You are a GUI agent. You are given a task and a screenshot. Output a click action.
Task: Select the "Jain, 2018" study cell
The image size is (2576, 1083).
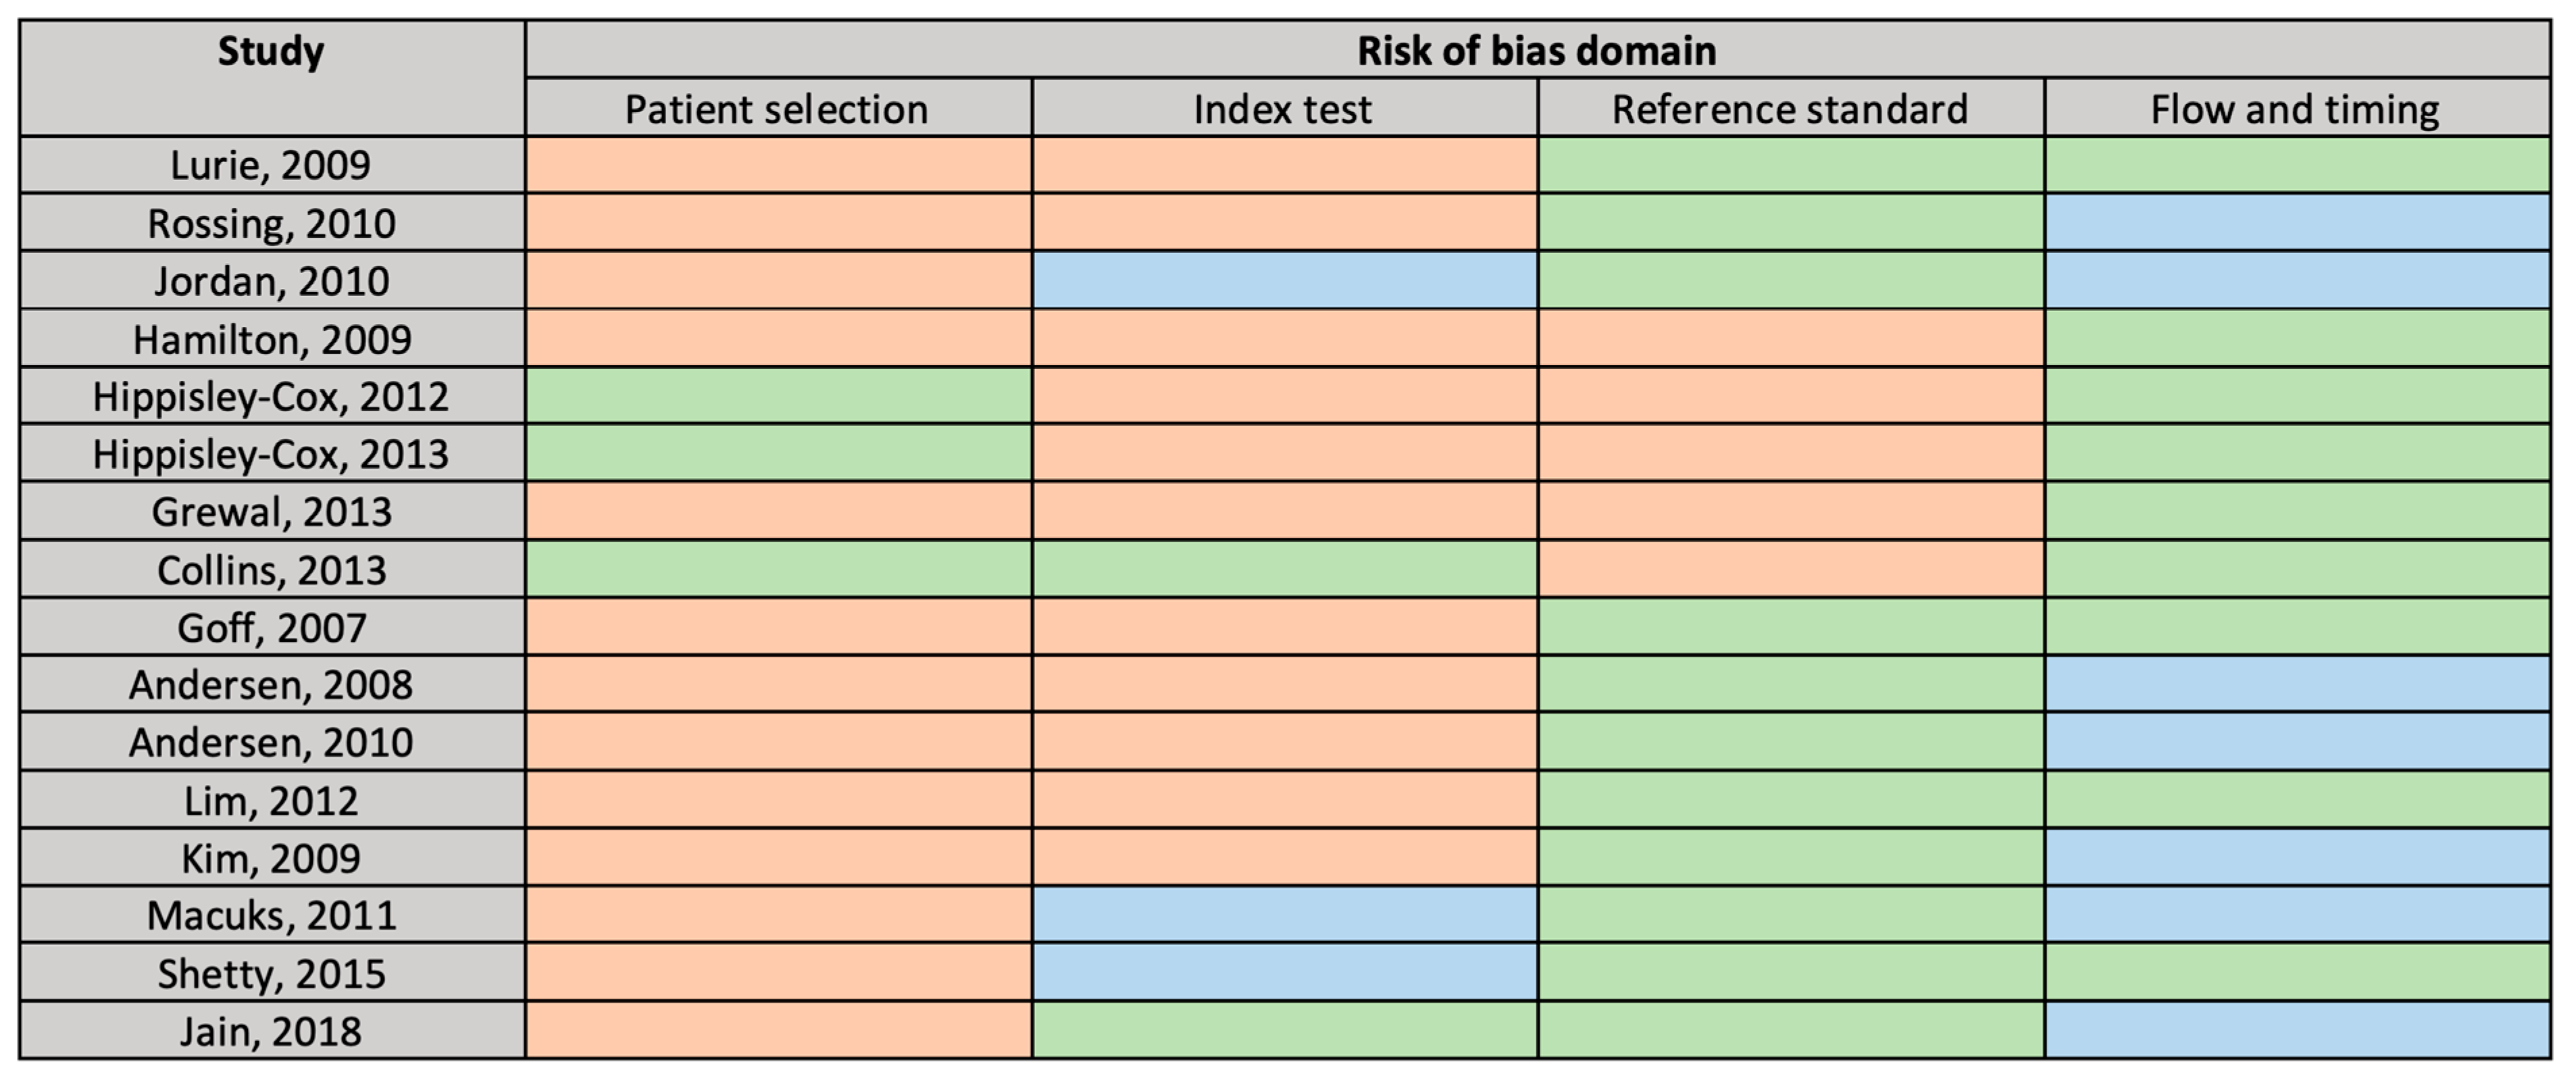pos(271,1031)
